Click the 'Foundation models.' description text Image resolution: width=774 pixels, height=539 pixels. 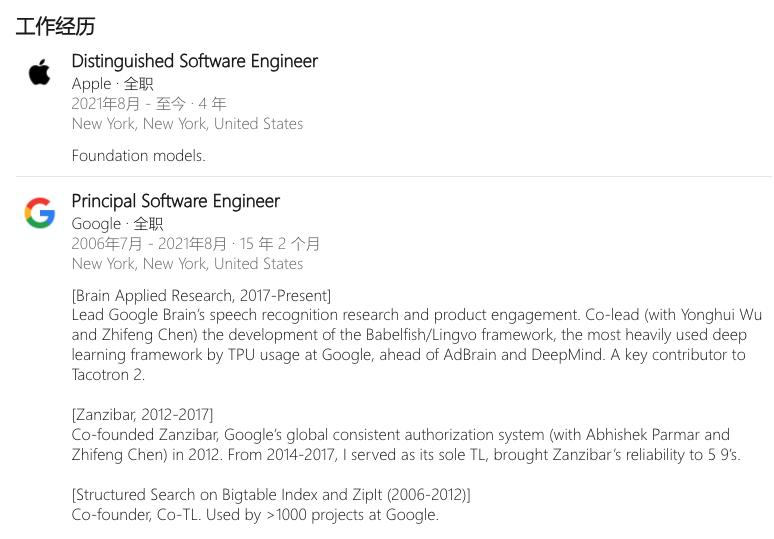[138, 155]
